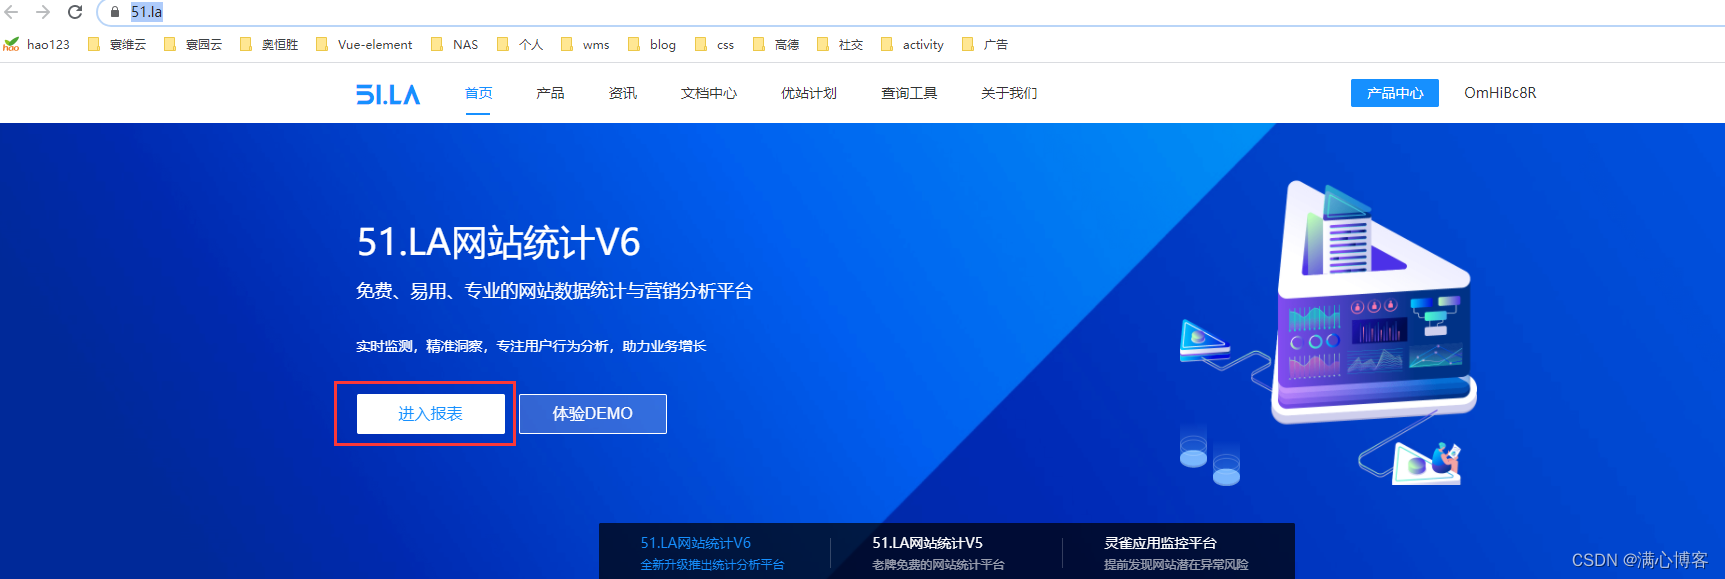The width and height of the screenshot is (1725, 579).
Task: Reload the page with refresh icon
Action: pos(75,12)
